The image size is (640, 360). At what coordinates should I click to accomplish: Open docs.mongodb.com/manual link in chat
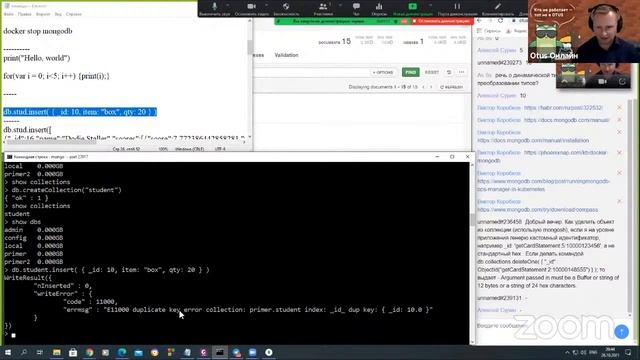[567, 120]
